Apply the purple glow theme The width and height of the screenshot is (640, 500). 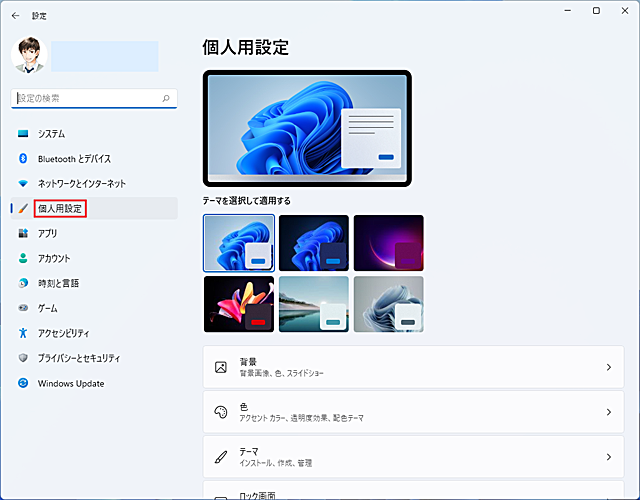point(389,243)
